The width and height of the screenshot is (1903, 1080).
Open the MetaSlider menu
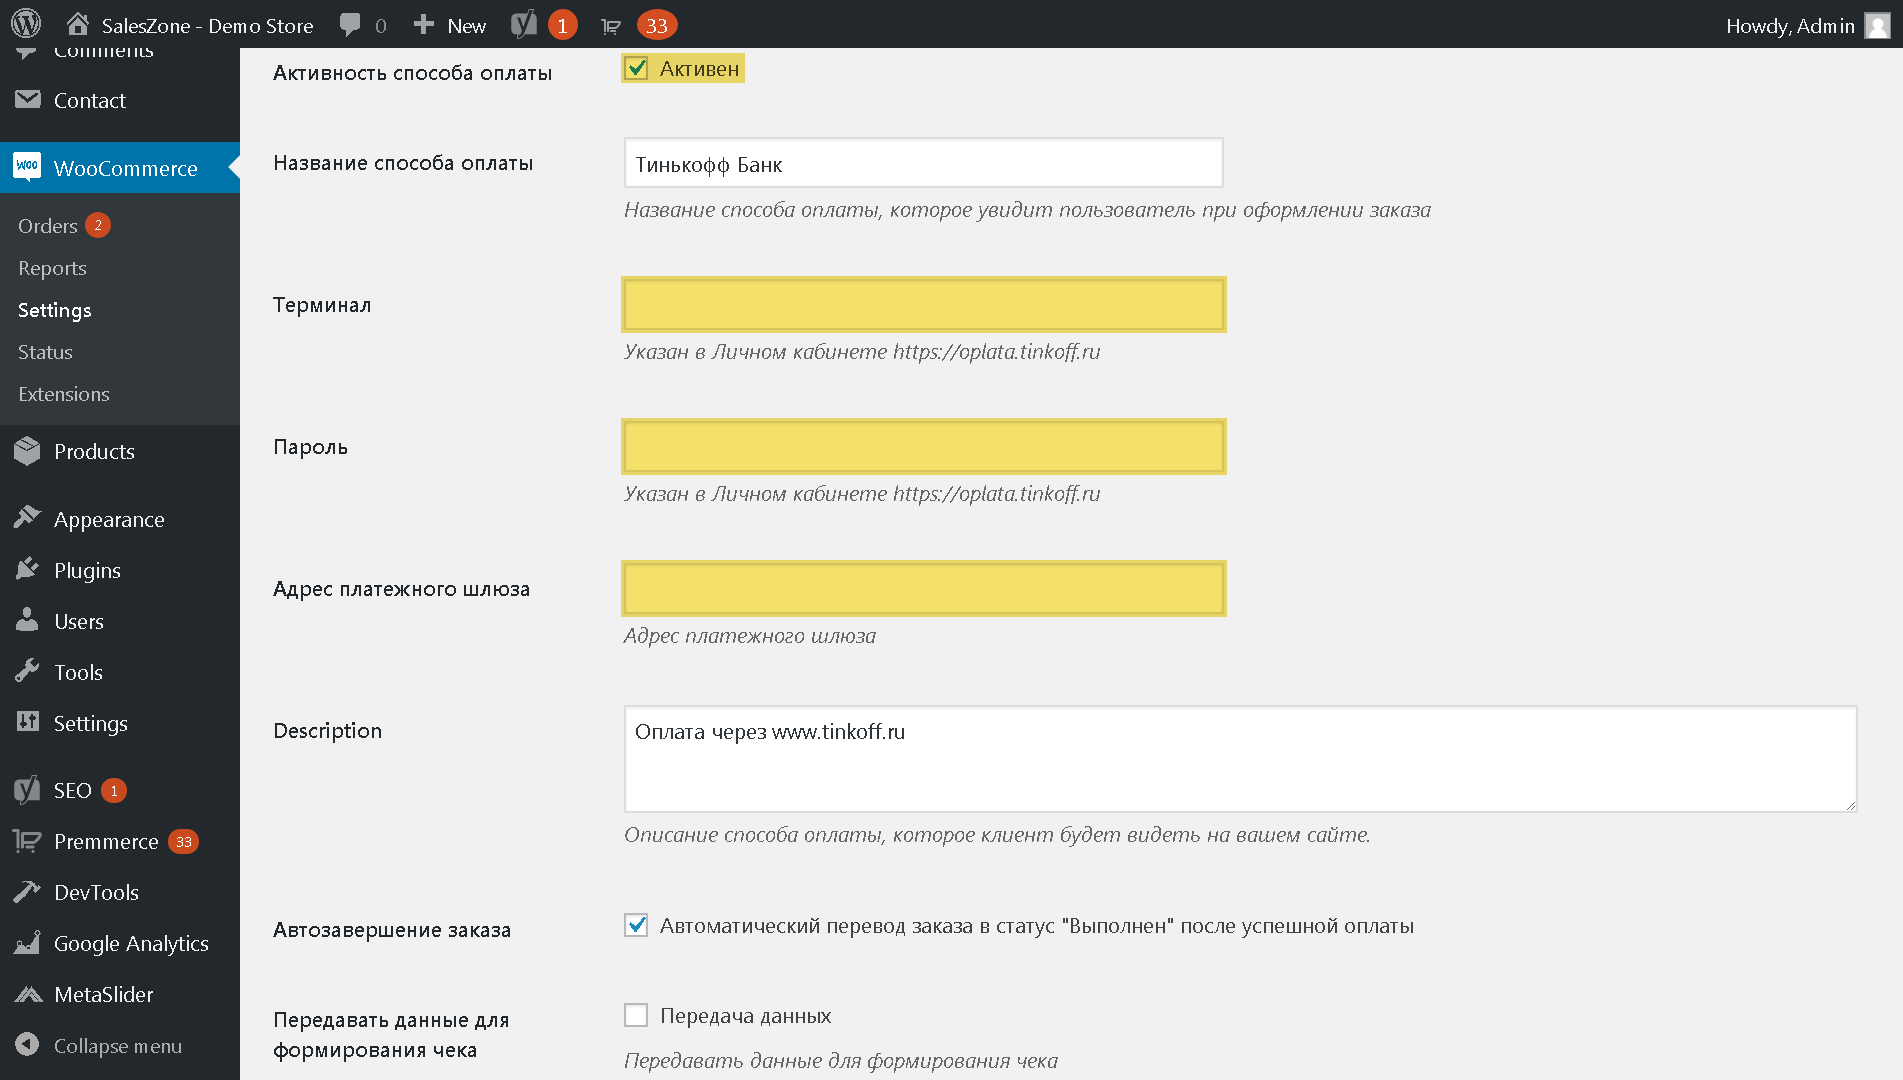tap(104, 994)
